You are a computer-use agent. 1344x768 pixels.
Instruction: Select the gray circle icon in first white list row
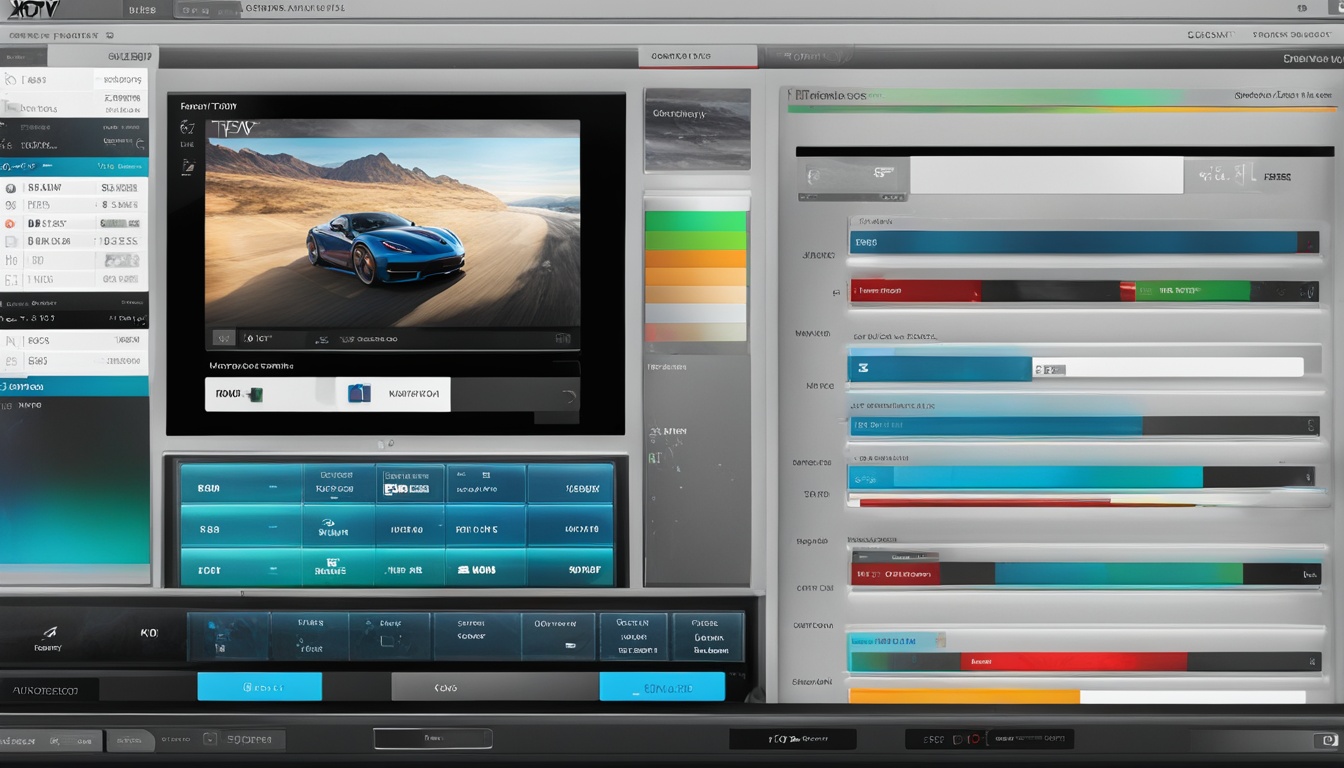pyautogui.click(x=10, y=187)
